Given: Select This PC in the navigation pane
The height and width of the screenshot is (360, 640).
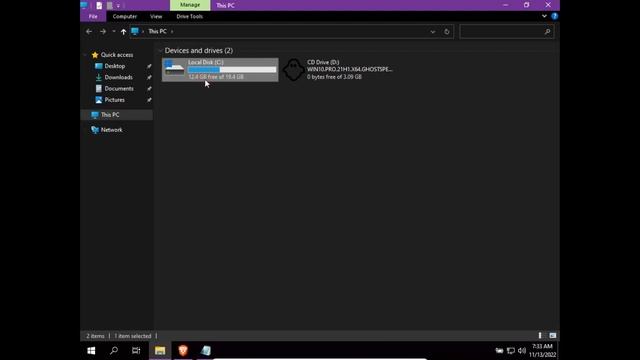Looking at the screenshot, I should [x=110, y=115].
